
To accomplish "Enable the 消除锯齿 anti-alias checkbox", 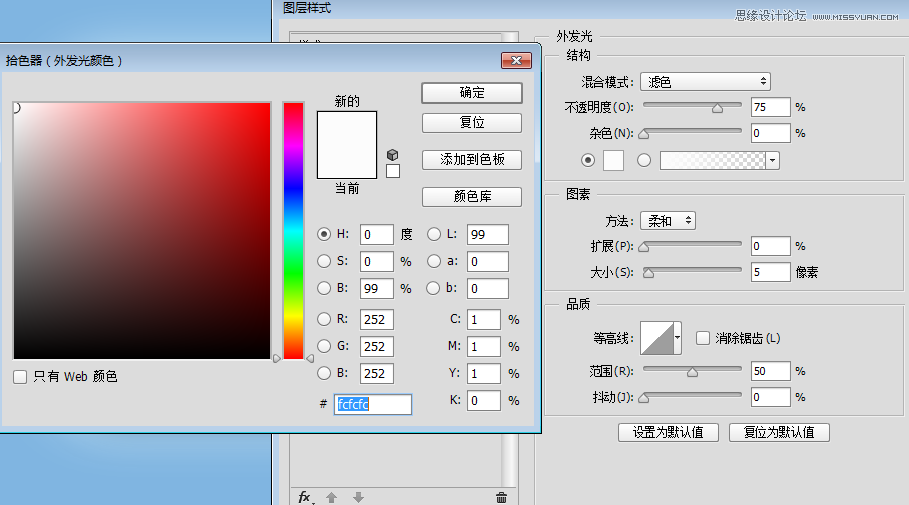I will [x=703, y=338].
